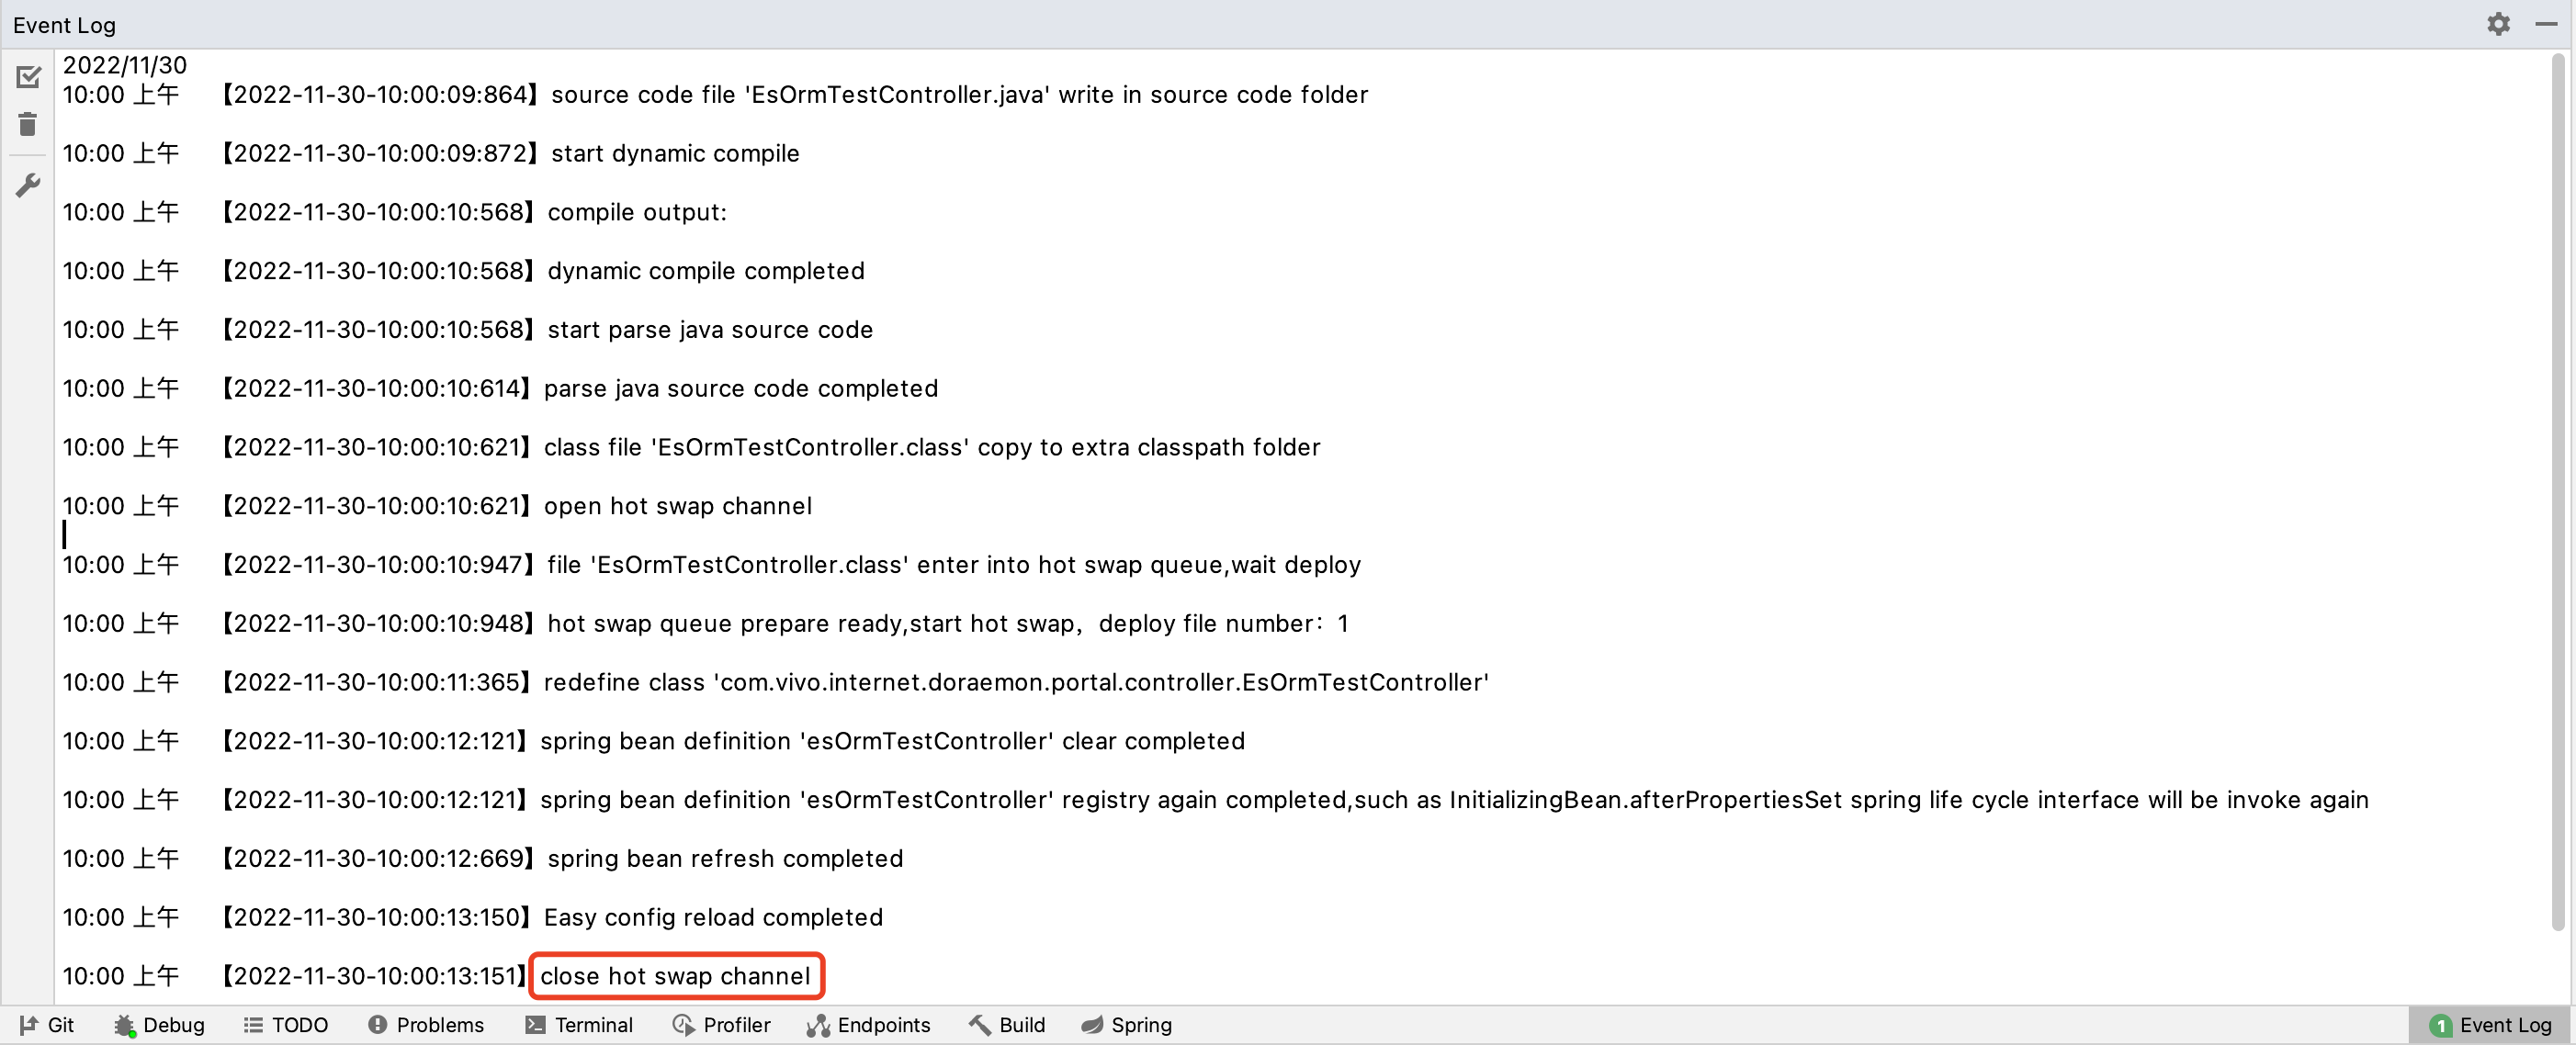Click the 'spring bean refresh completed' log line
Viewport: 2576px width, 1045px height.
point(724,859)
